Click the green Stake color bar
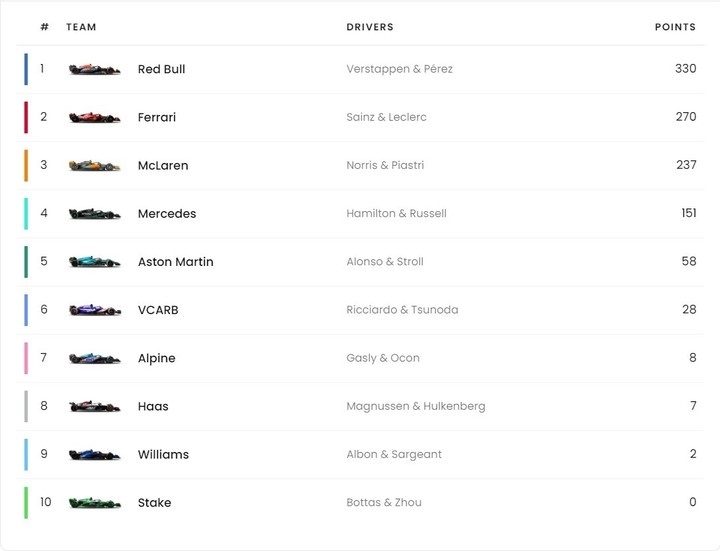 pos(26,502)
